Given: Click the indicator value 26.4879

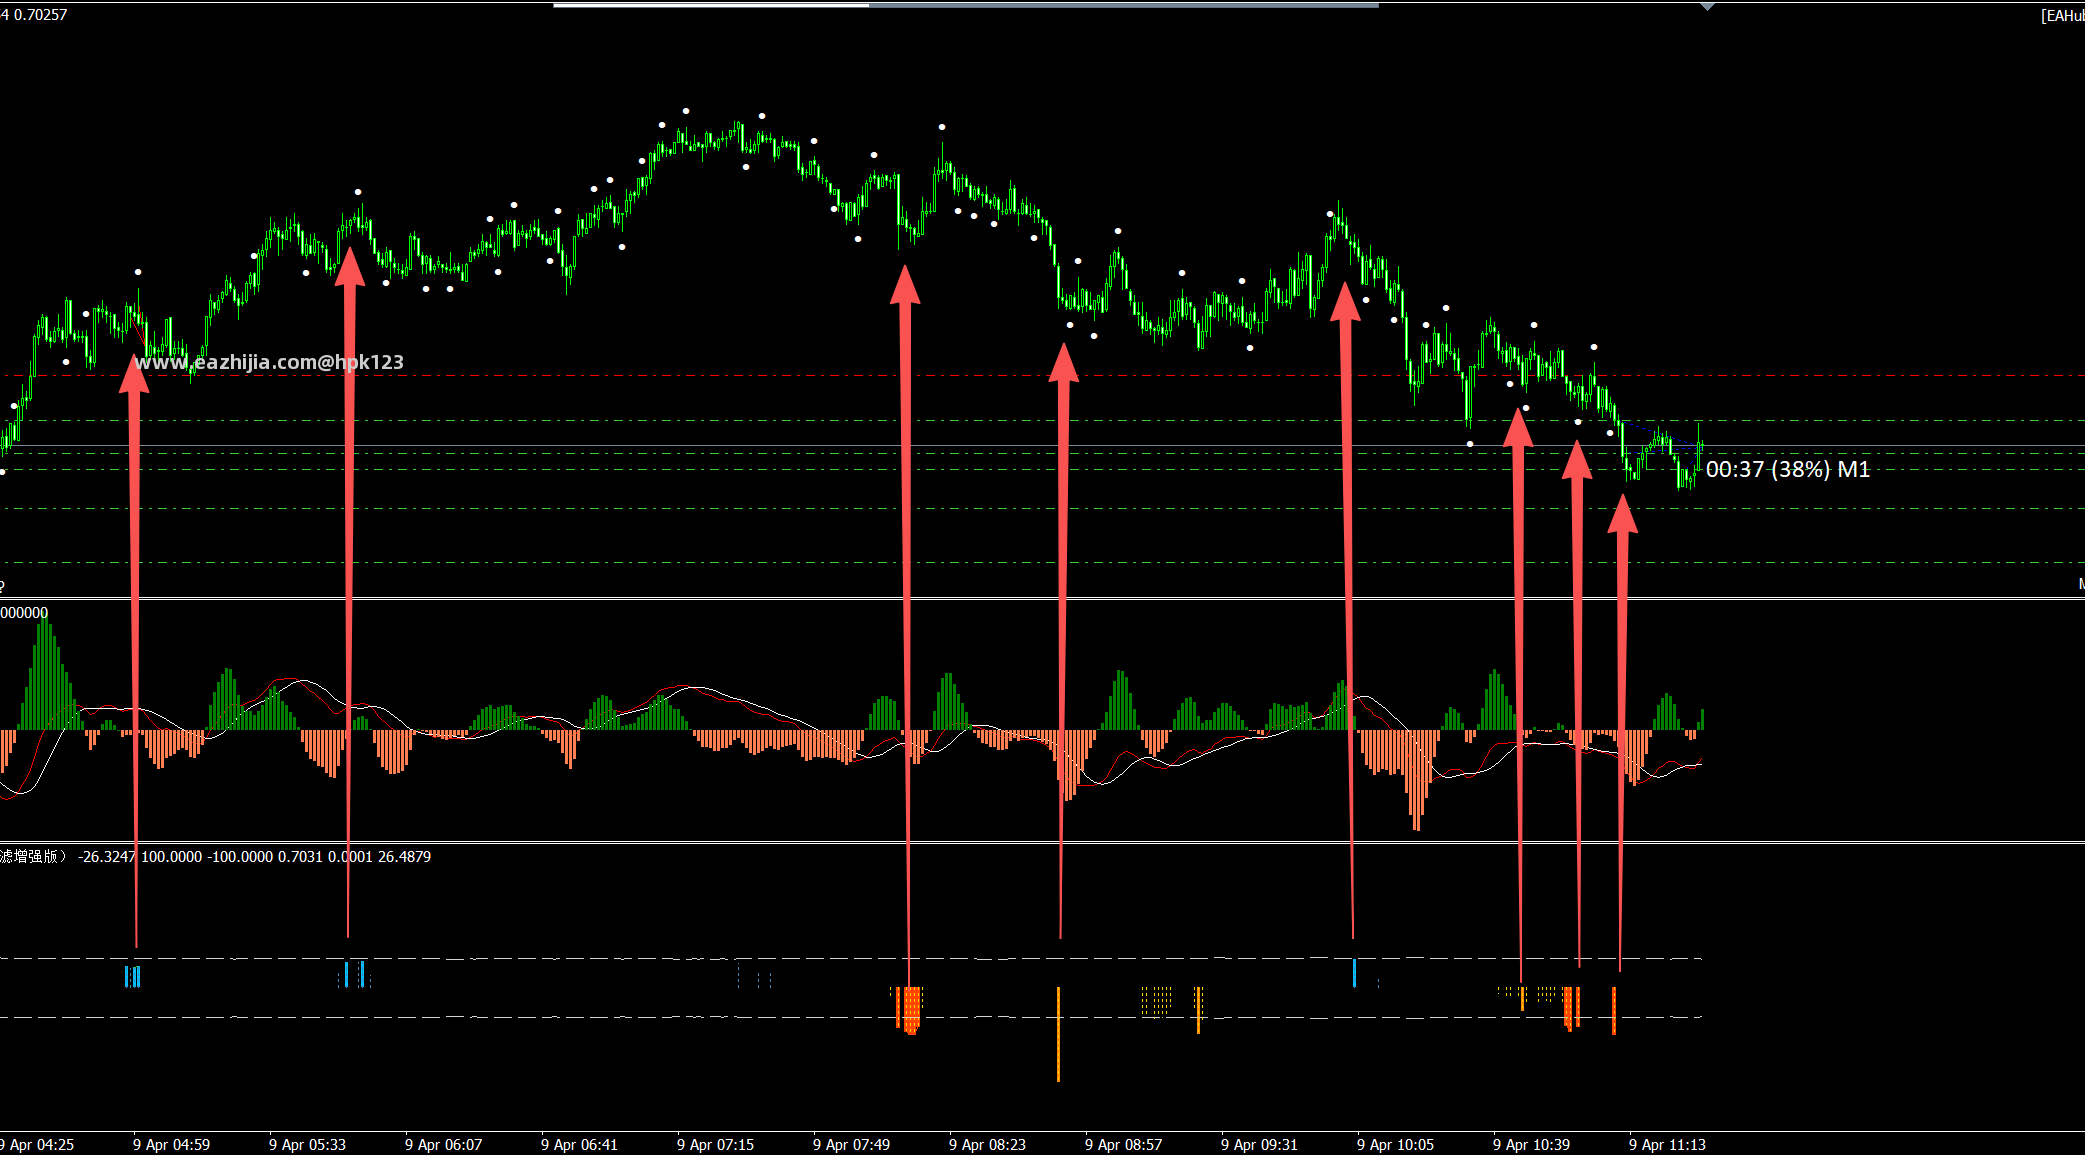Looking at the screenshot, I should click(404, 857).
